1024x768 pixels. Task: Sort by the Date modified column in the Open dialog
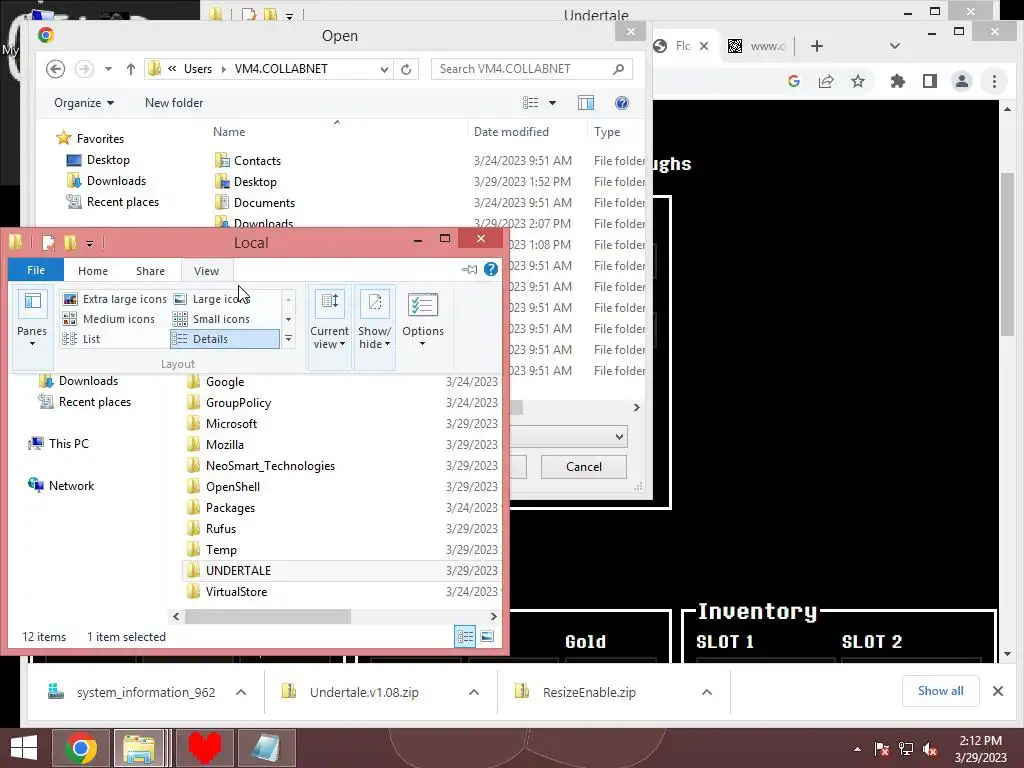511,131
